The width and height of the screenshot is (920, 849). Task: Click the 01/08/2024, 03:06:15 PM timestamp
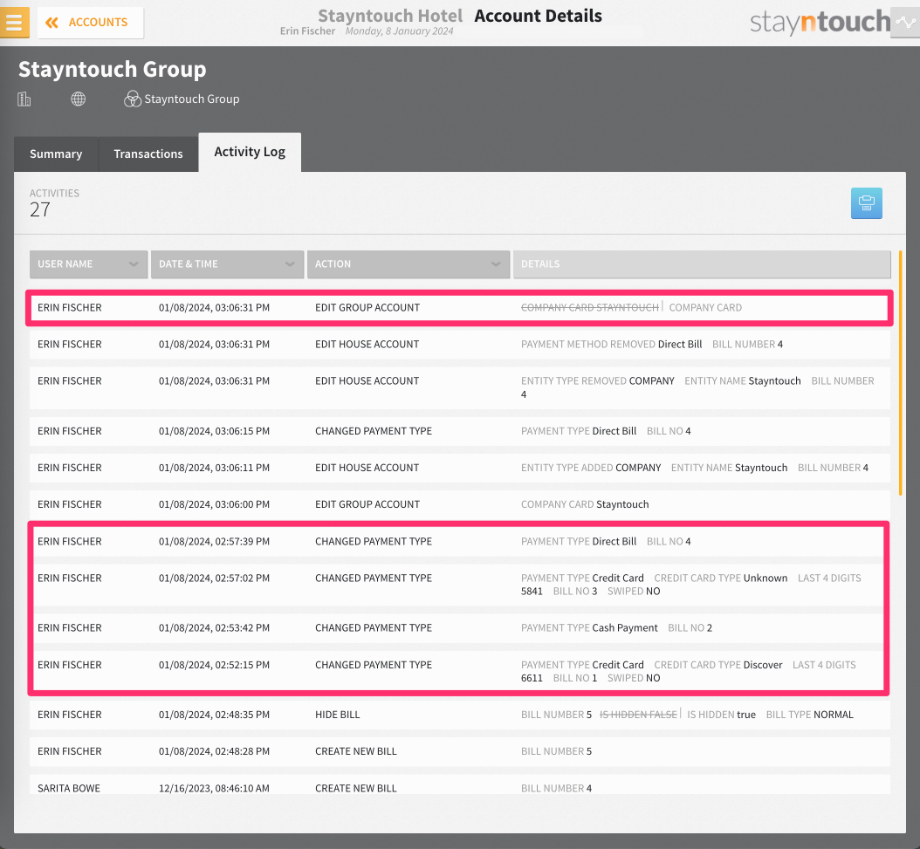214,431
